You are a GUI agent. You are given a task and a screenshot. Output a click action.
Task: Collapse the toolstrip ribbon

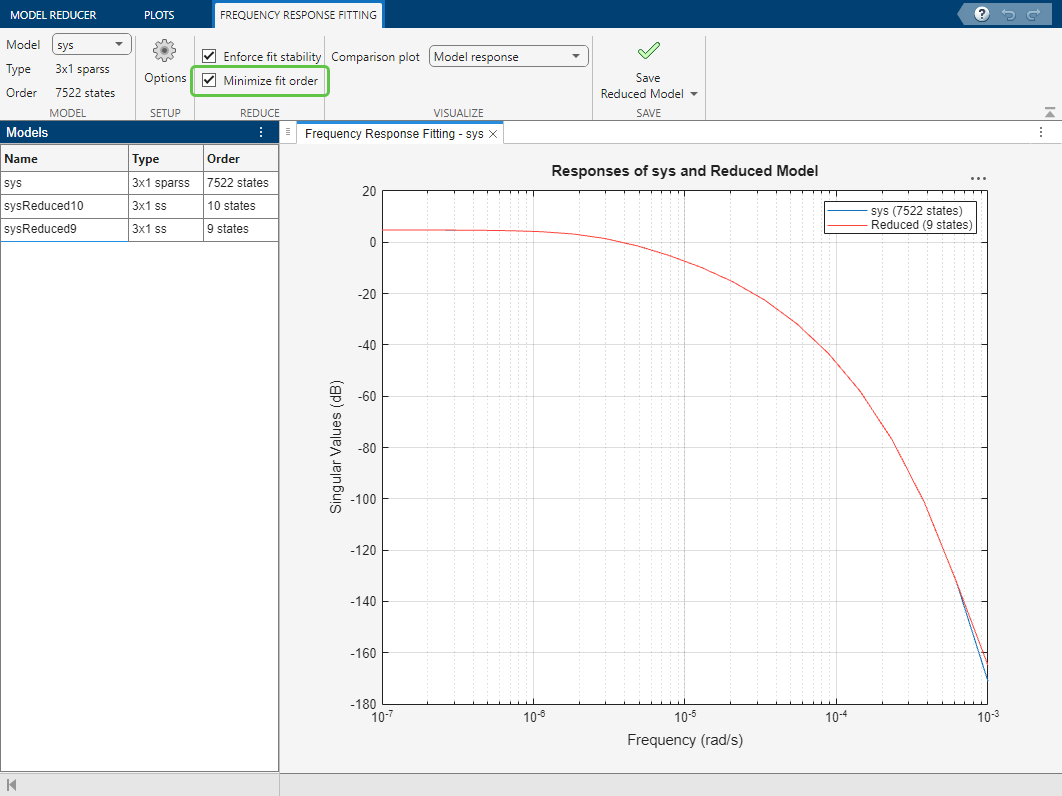click(x=1049, y=113)
